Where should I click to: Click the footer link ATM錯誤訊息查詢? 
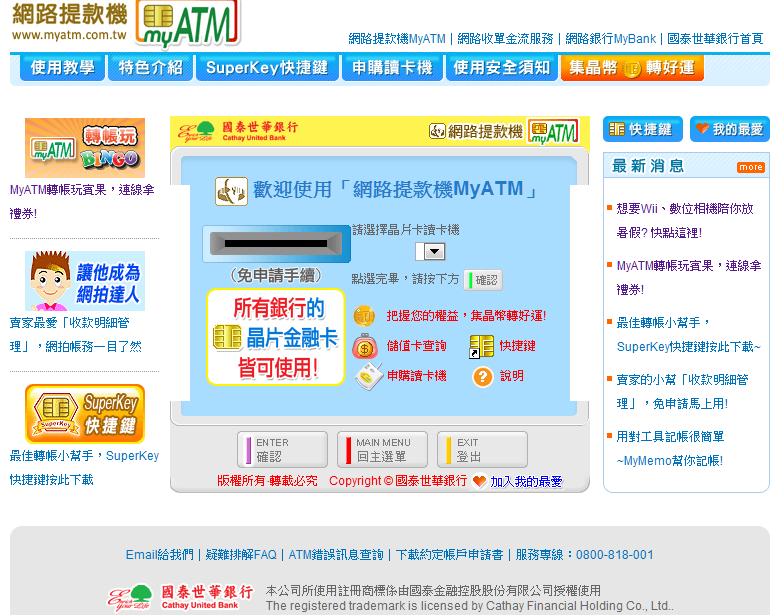point(336,555)
